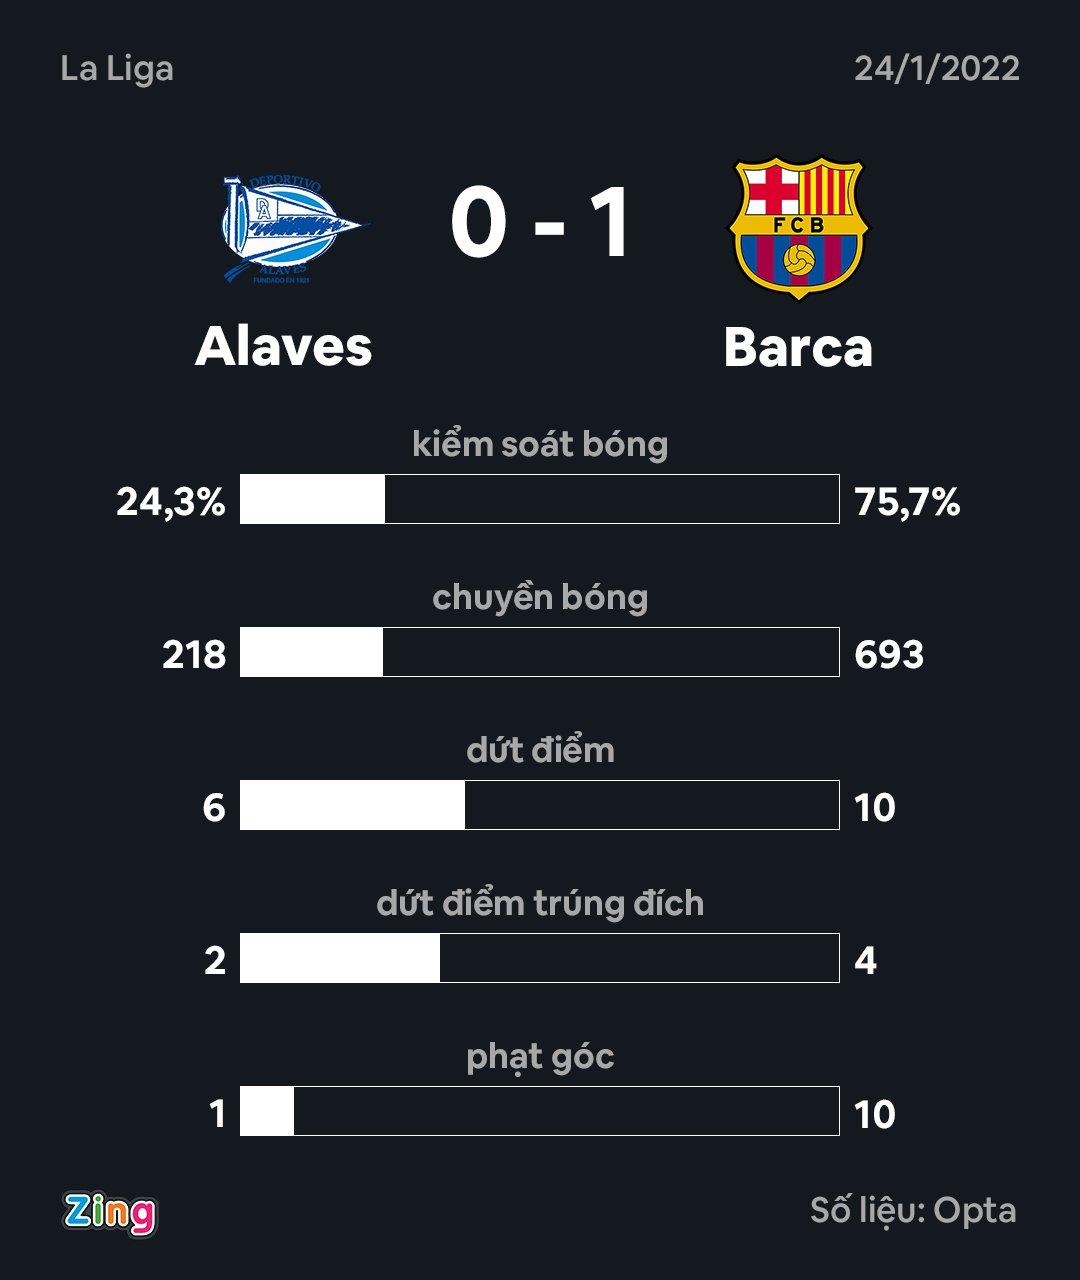The height and width of the screenshot is (1280, 1080).
Task: Click the 218 passes value
Action: [x=194, y=655]
